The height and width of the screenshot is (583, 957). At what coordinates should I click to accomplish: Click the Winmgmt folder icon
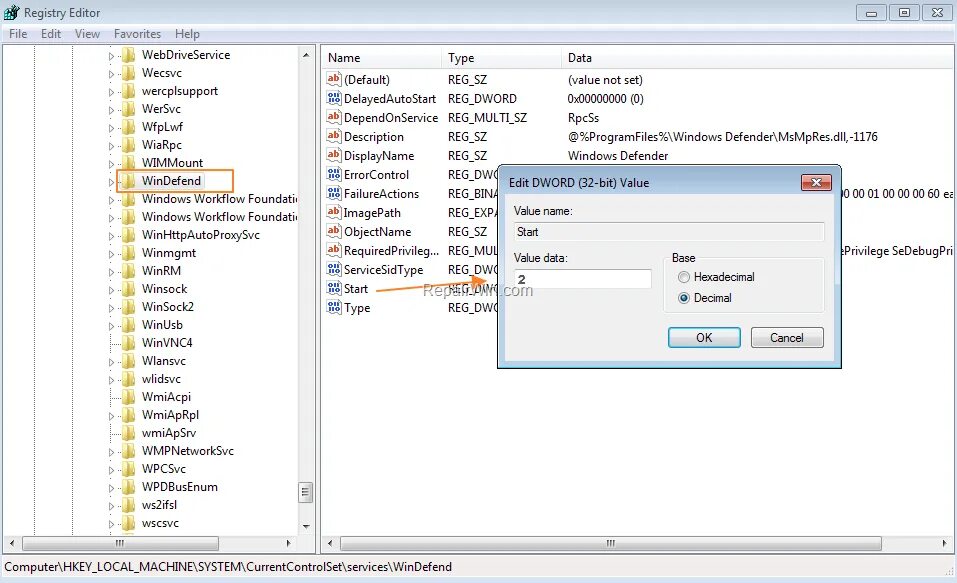[x=128, y=253]
